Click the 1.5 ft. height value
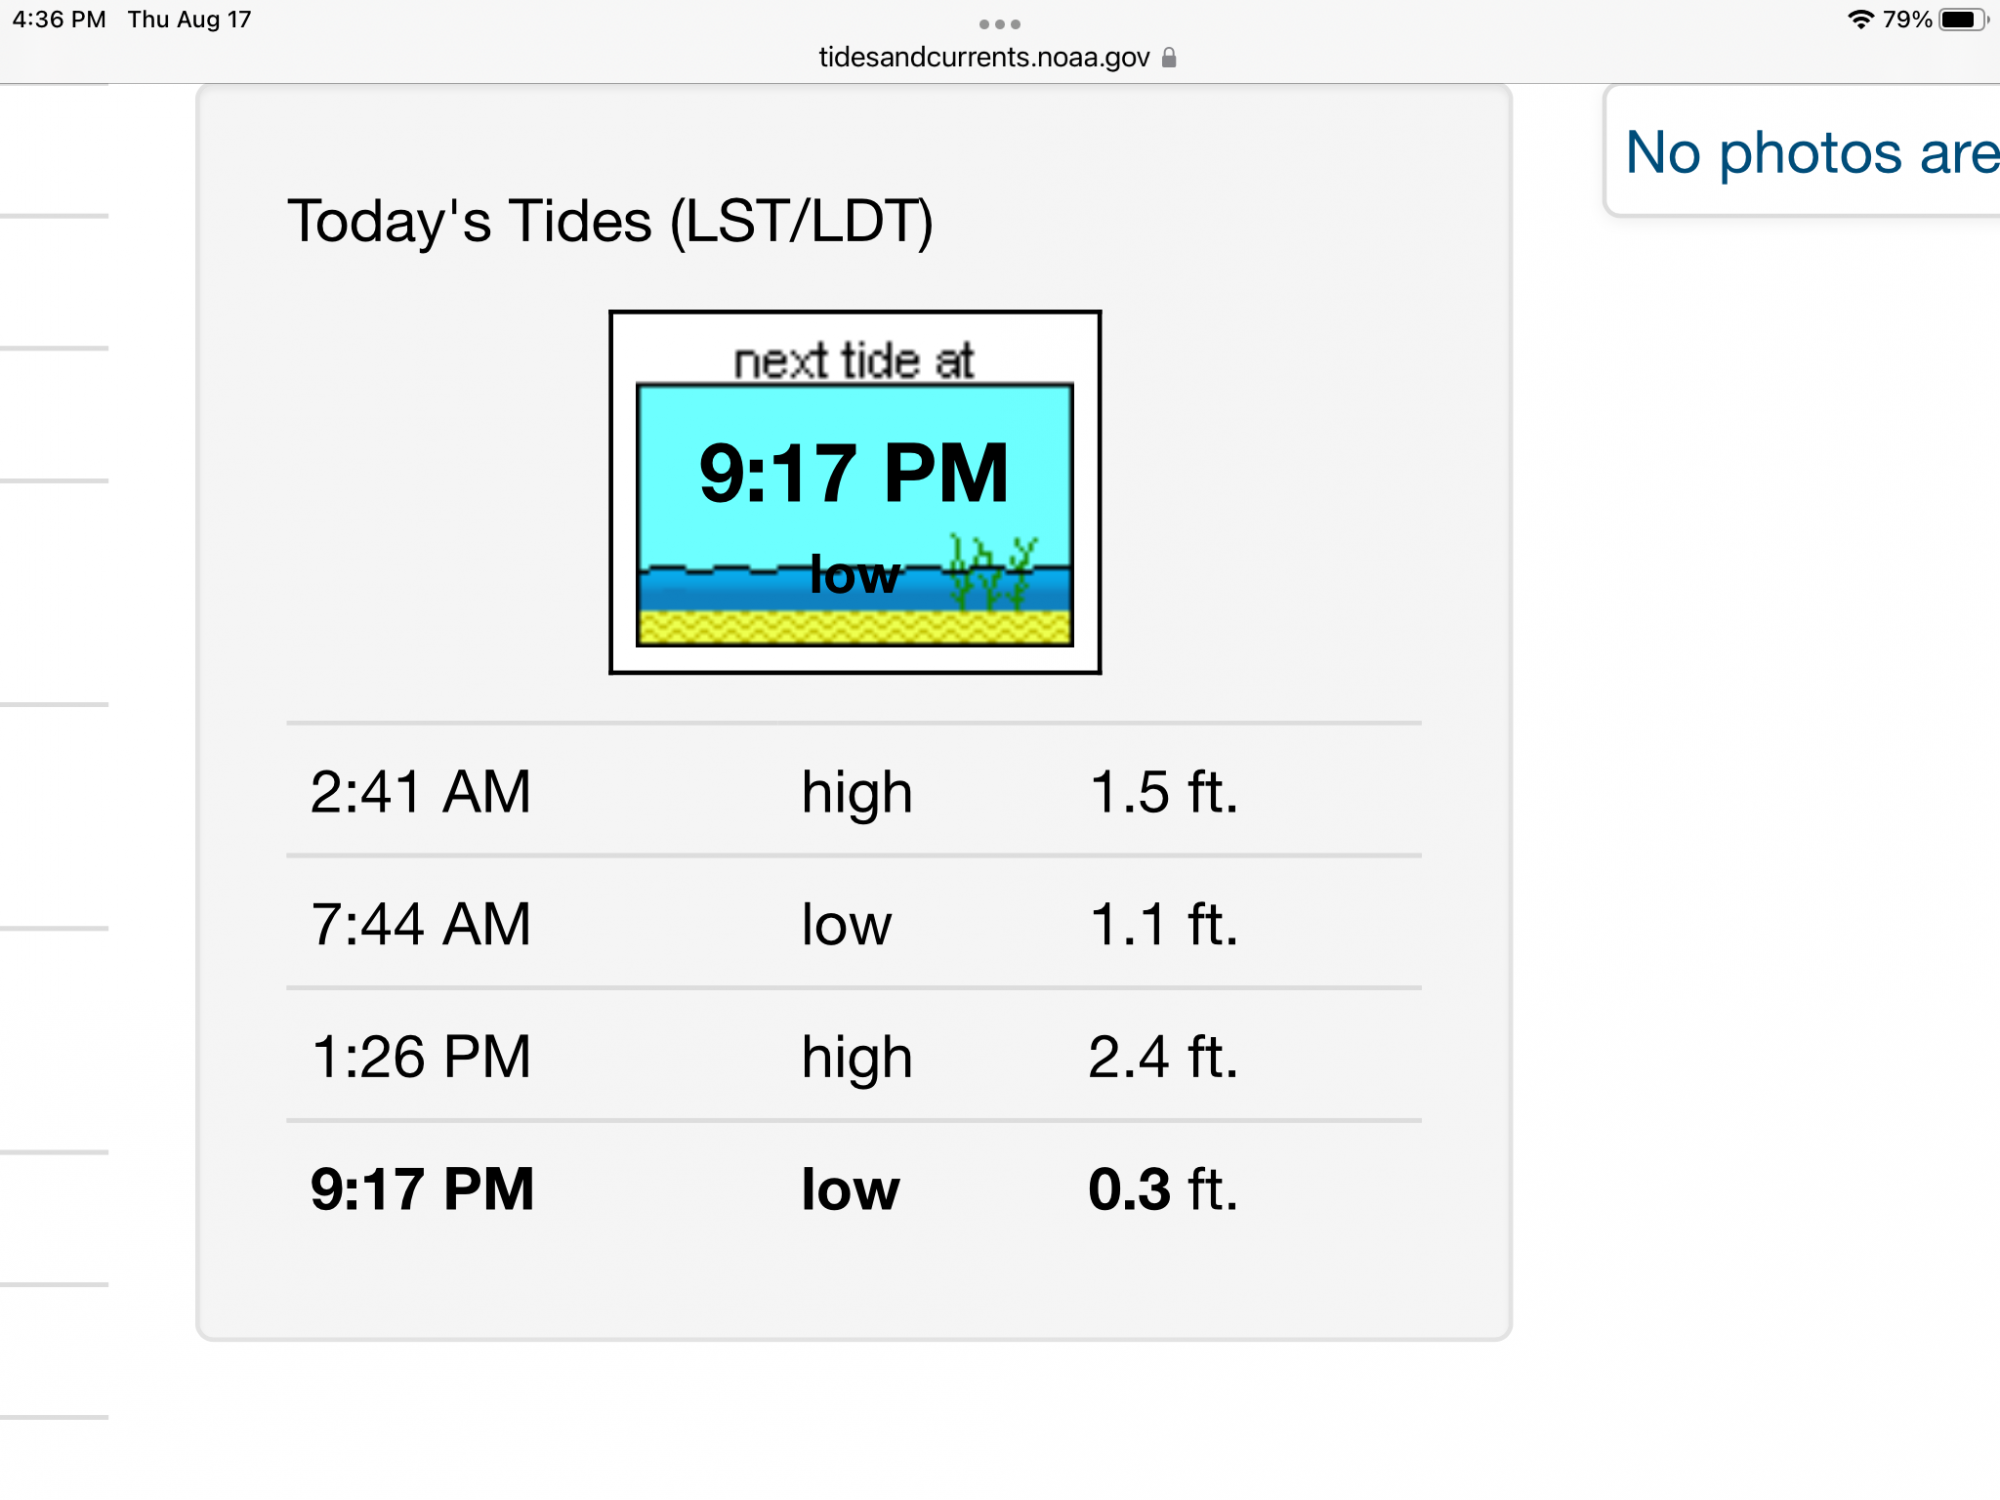The height and width of the screenshot is (1500, 2000). point(1164,791)
